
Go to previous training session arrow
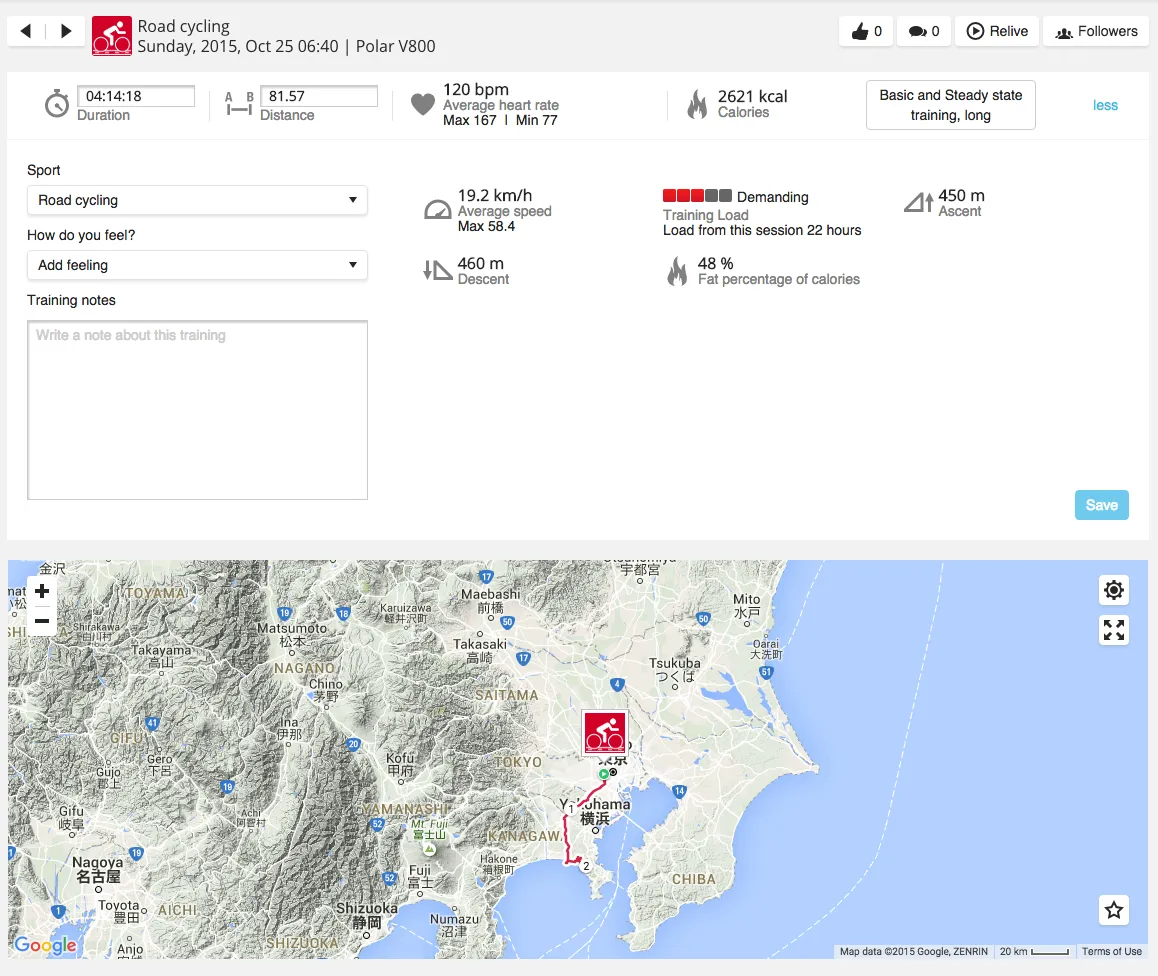click(x=26, y=31)
